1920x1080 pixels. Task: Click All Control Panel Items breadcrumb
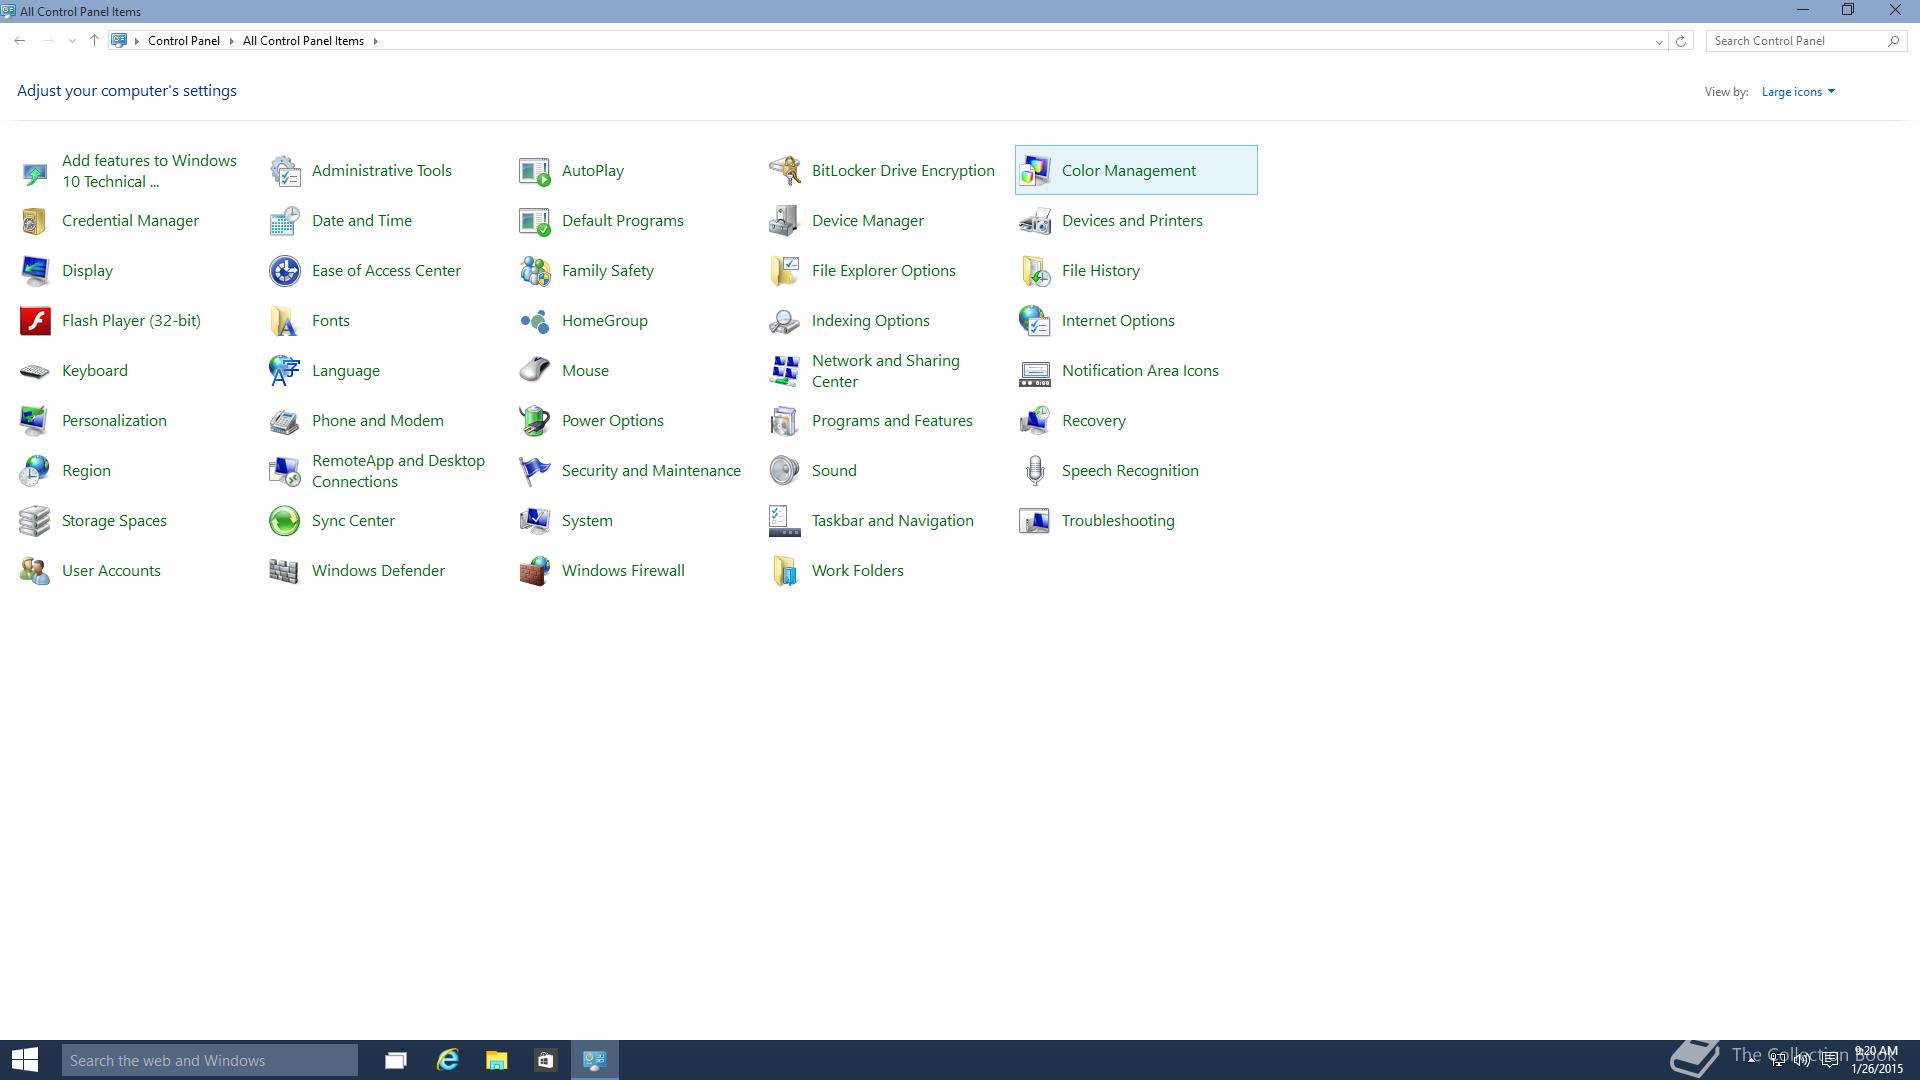(x=303, y=41)
